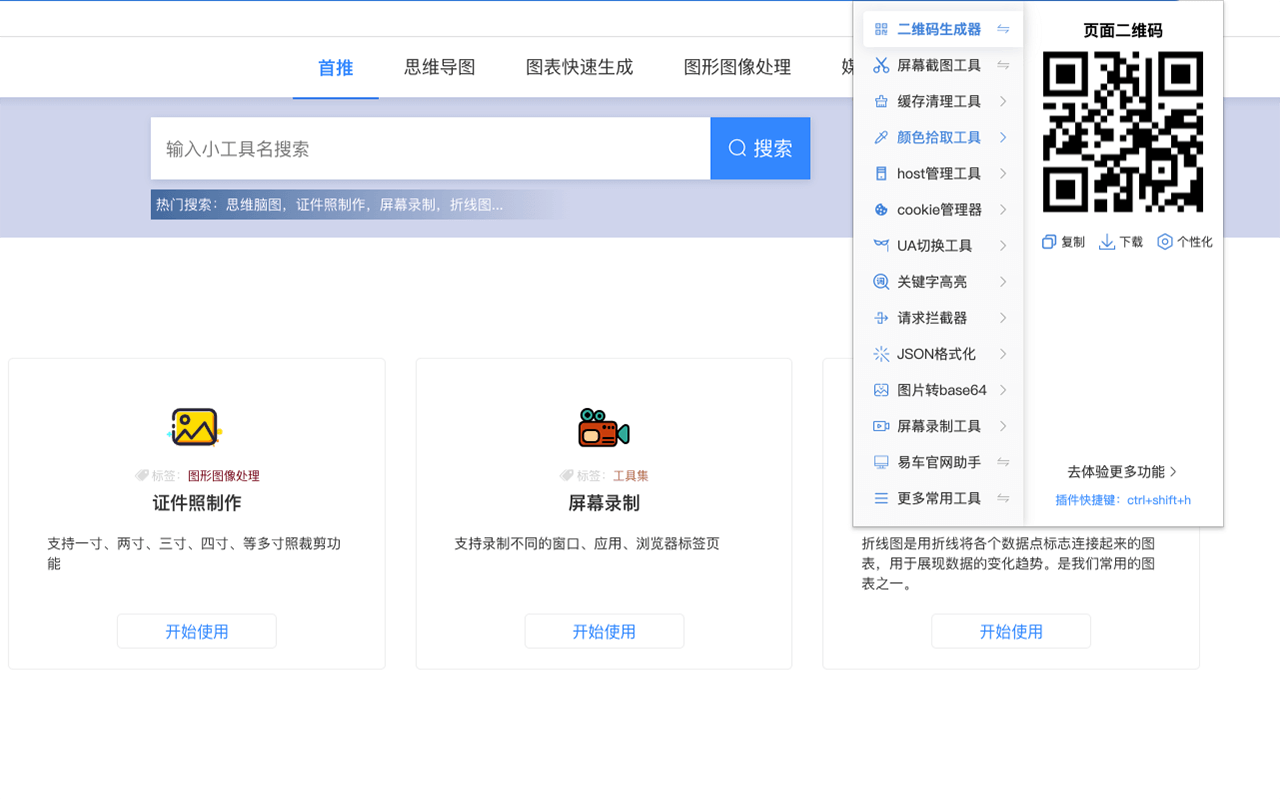The width and height of the screenshot is (1280, 800).
Task: Click the screen recording video icon
Action: tap(881, 426)
